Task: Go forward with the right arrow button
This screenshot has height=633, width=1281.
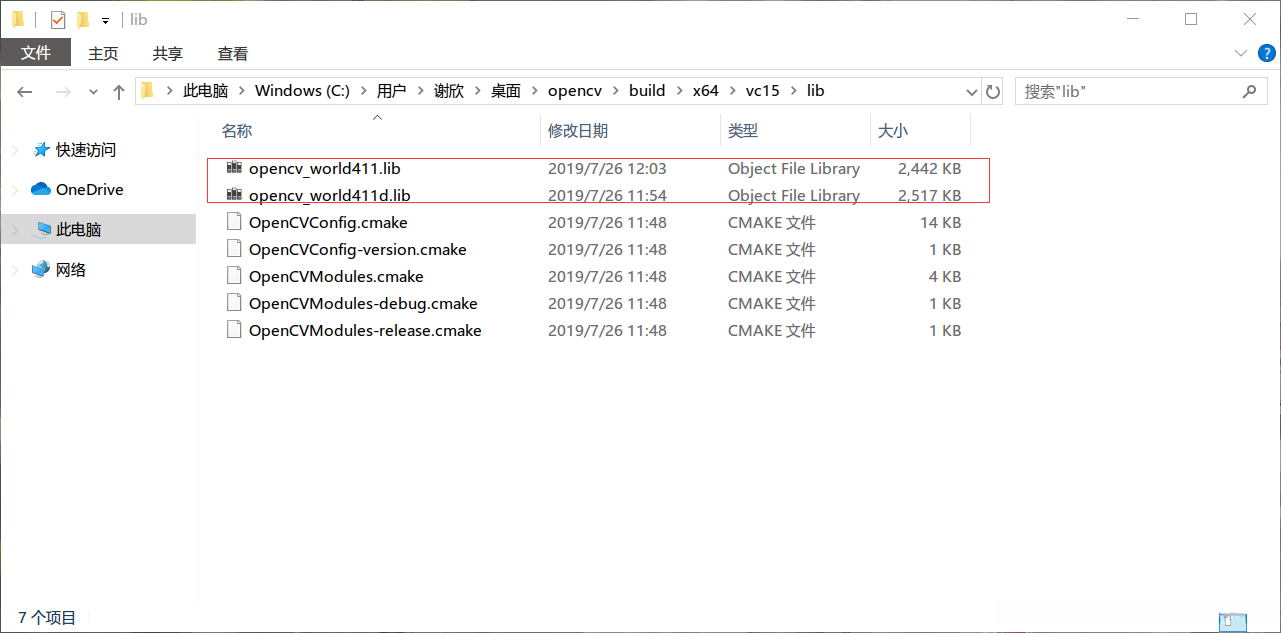Action: point(63,91)
